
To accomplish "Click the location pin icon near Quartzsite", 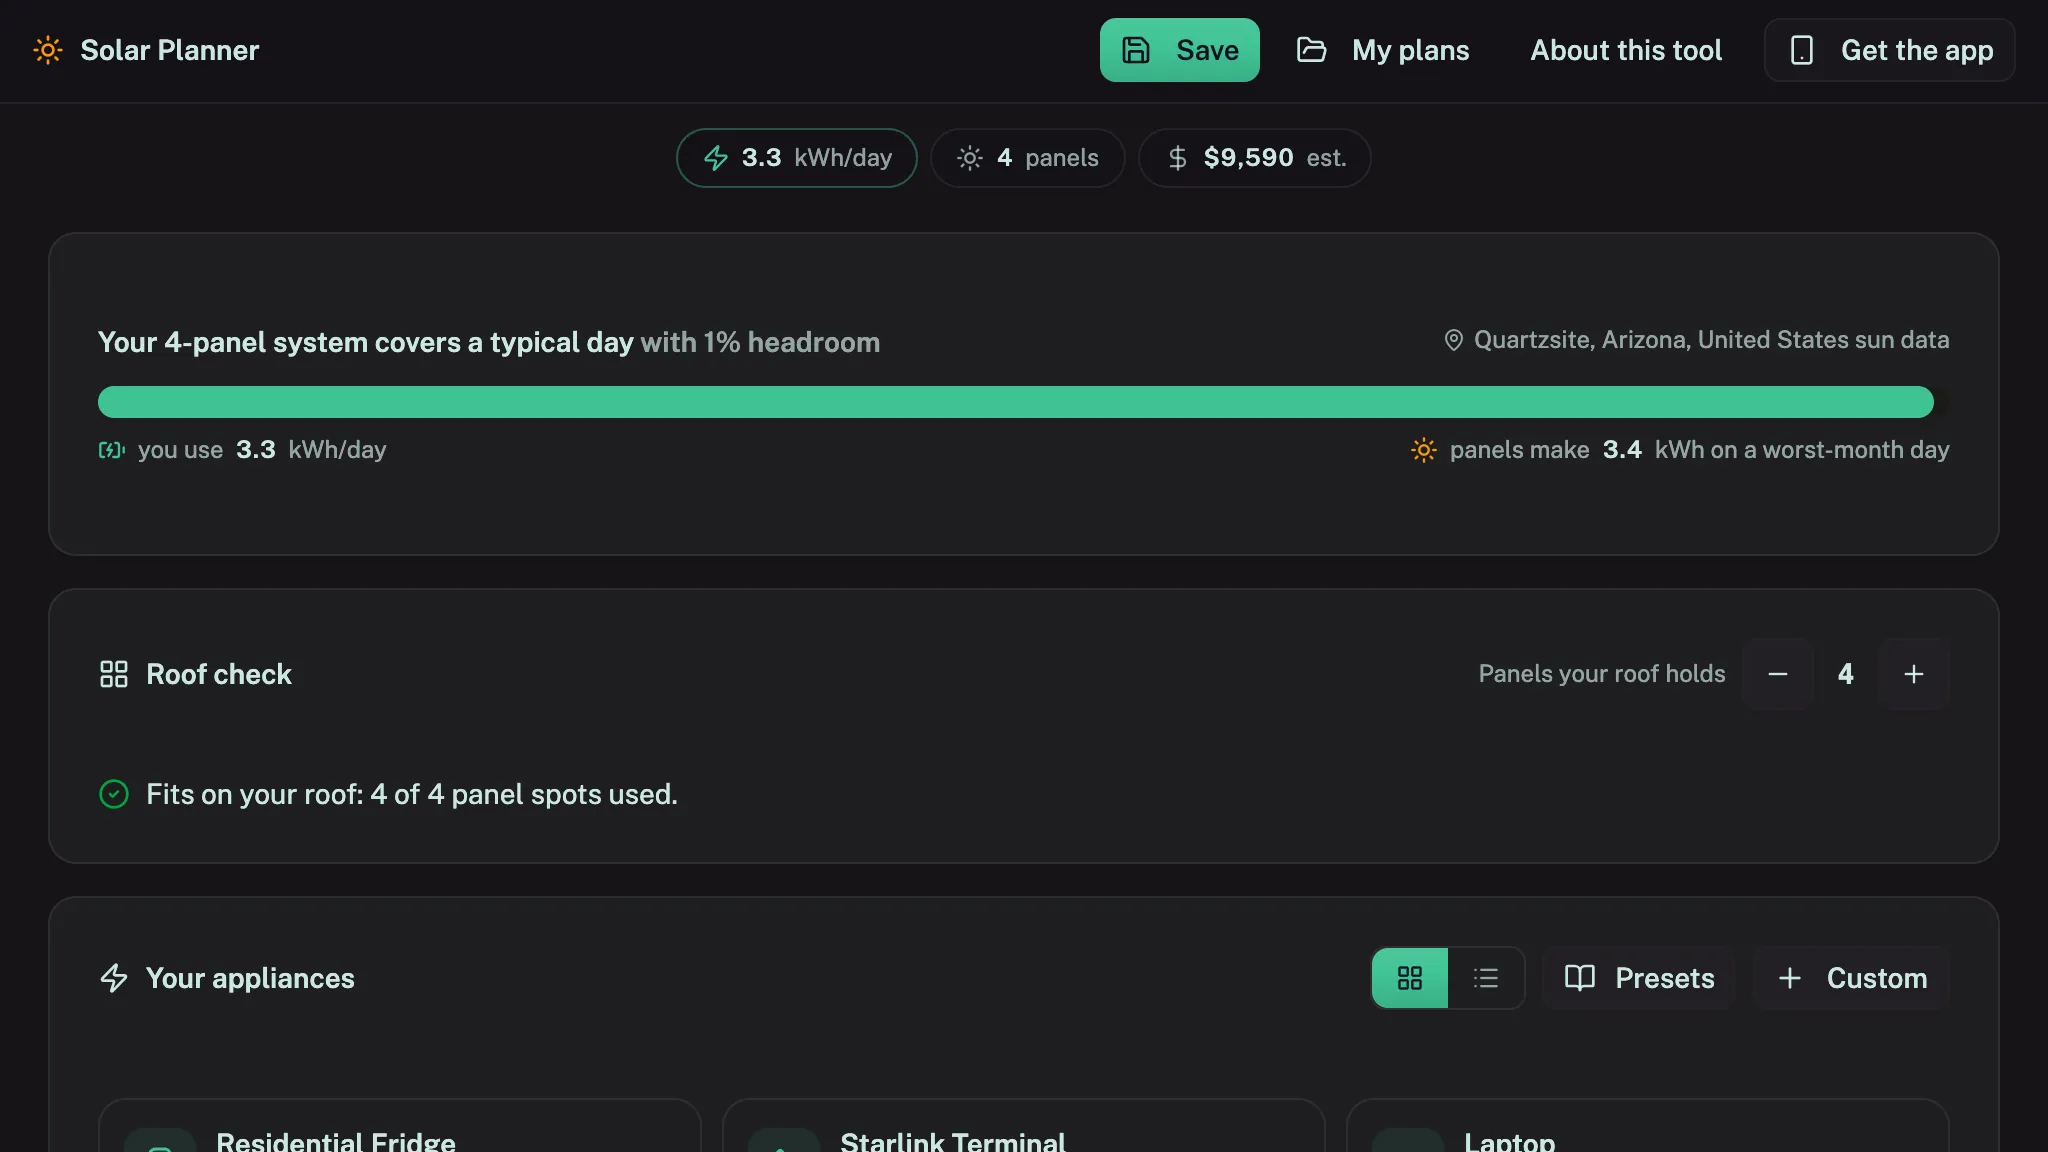I will (x=1454, y=340).
